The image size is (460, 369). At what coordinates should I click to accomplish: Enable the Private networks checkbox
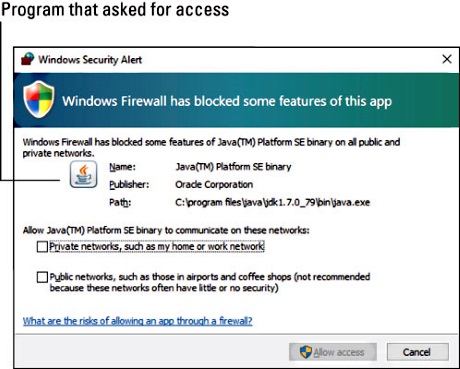coord(42,247)
